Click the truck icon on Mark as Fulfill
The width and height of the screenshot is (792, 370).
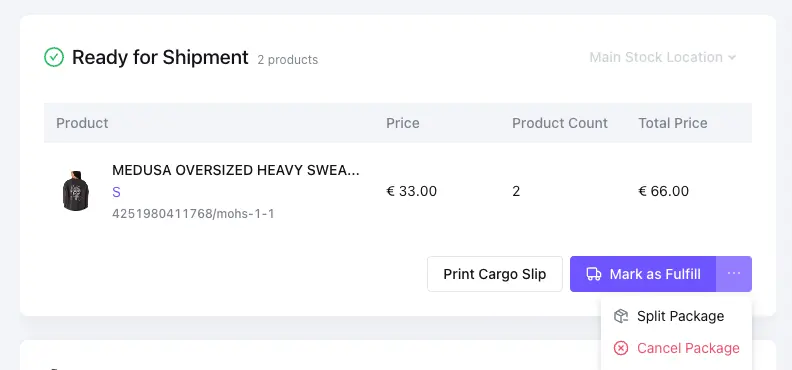tap(593, 274)
